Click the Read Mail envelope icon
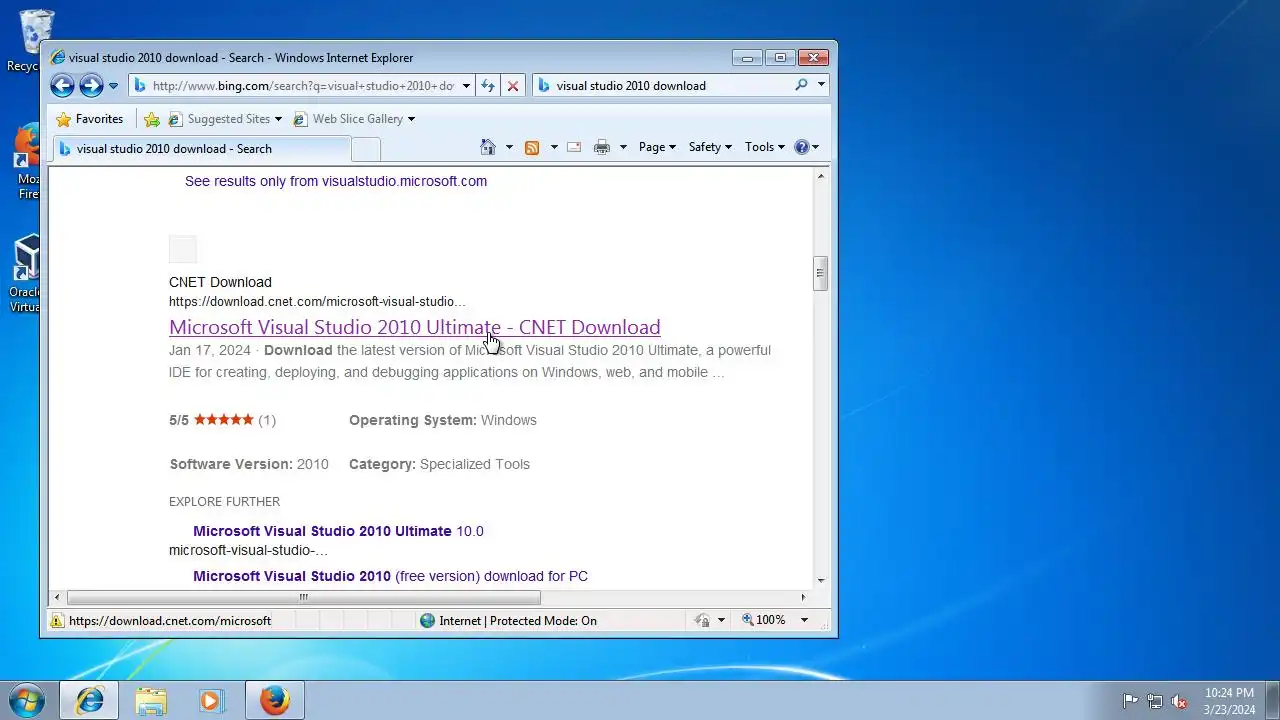This screenshot has width=1280, height=720. tap(574, 147)
